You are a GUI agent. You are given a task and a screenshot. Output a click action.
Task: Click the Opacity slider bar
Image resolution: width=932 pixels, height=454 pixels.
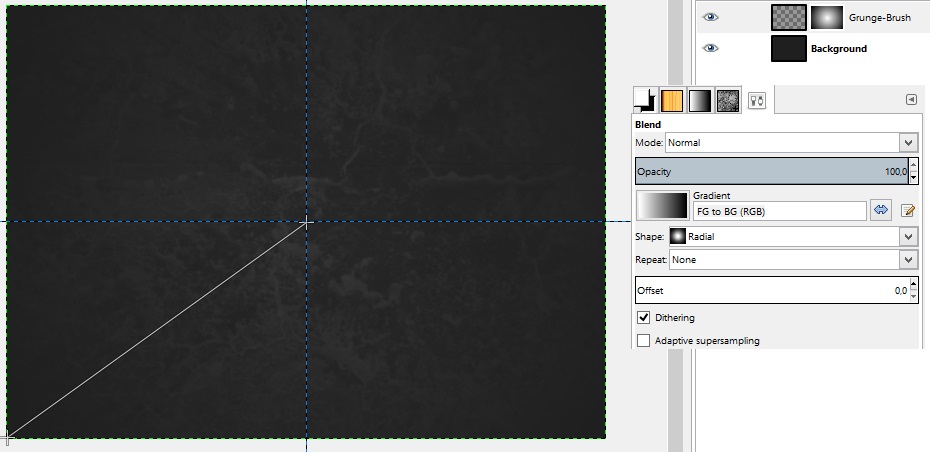point(772,171)
